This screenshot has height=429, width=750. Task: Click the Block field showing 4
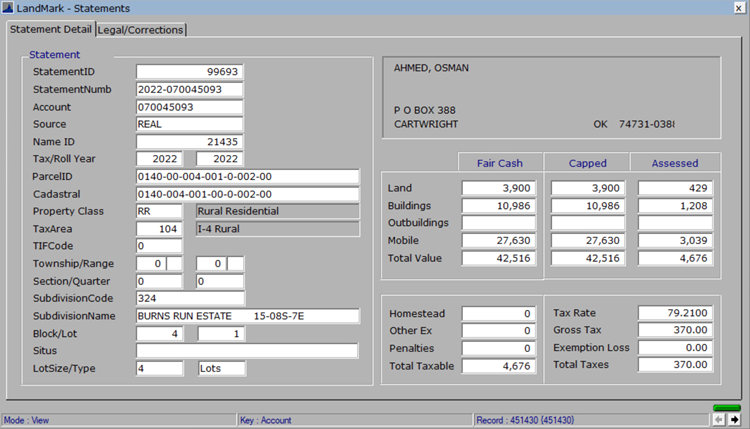(159, 333)
